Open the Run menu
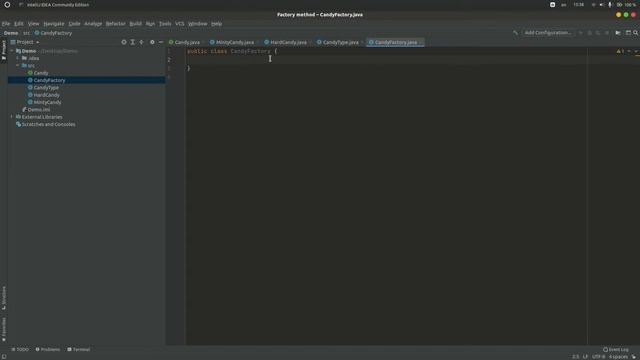 tap(150, 24)
